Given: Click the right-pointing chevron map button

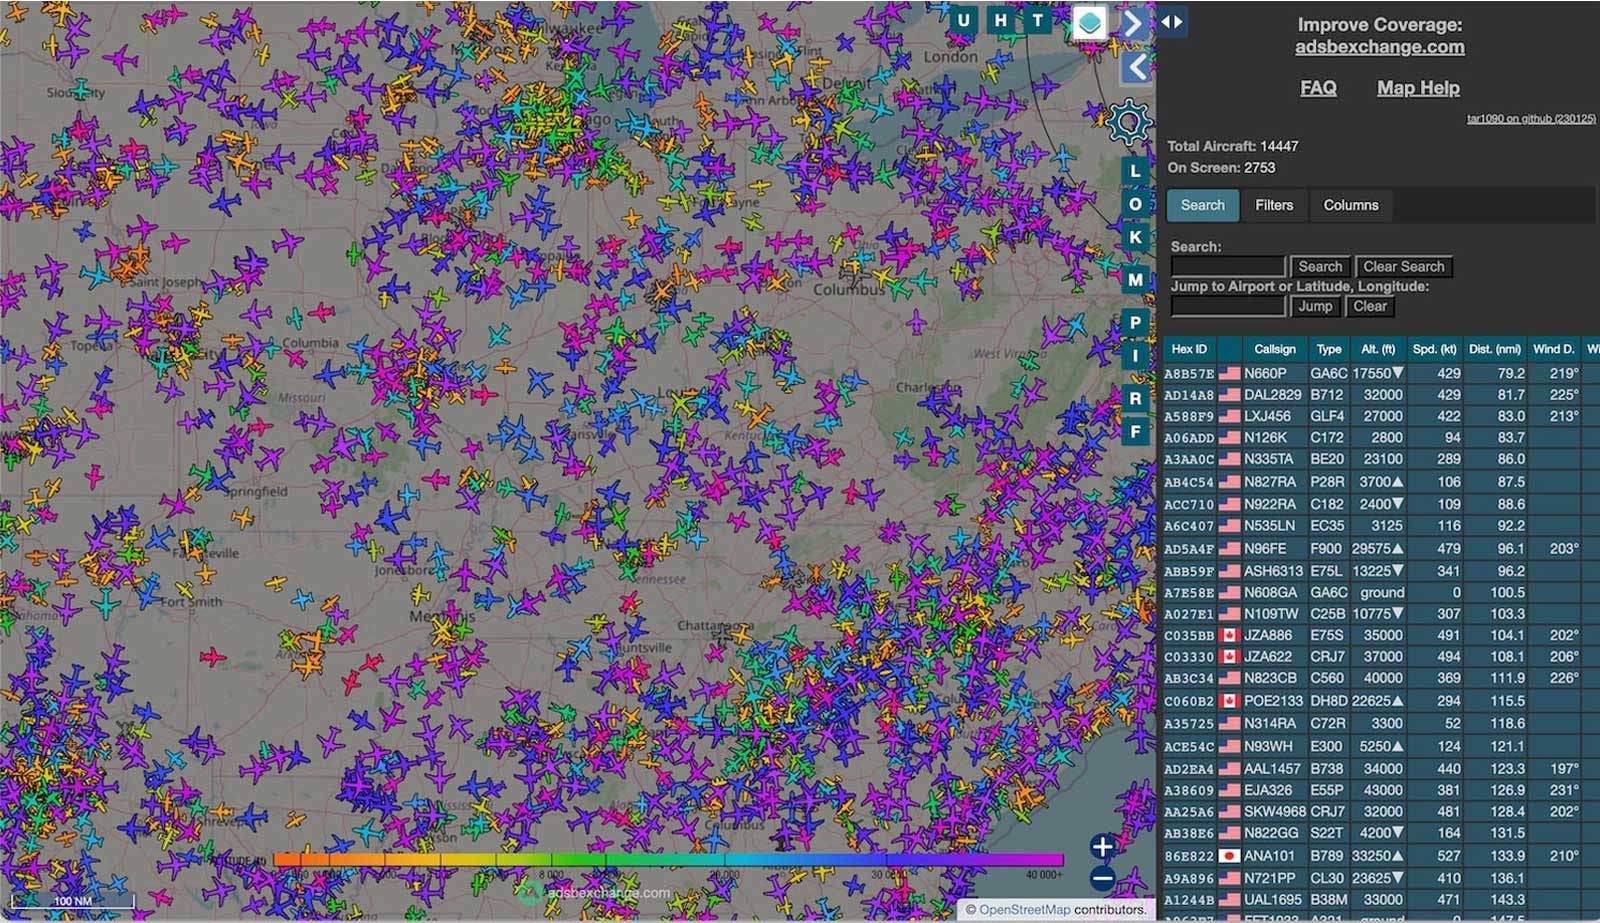Looking at the screenshot, I should [x=1133, y=23].
